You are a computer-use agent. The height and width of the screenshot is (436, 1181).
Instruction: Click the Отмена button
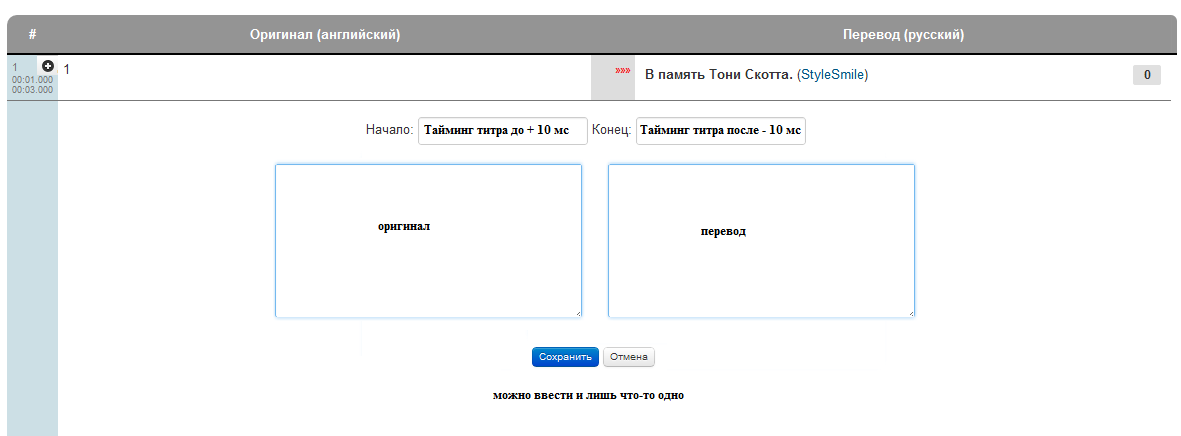[x=629, y=357]
